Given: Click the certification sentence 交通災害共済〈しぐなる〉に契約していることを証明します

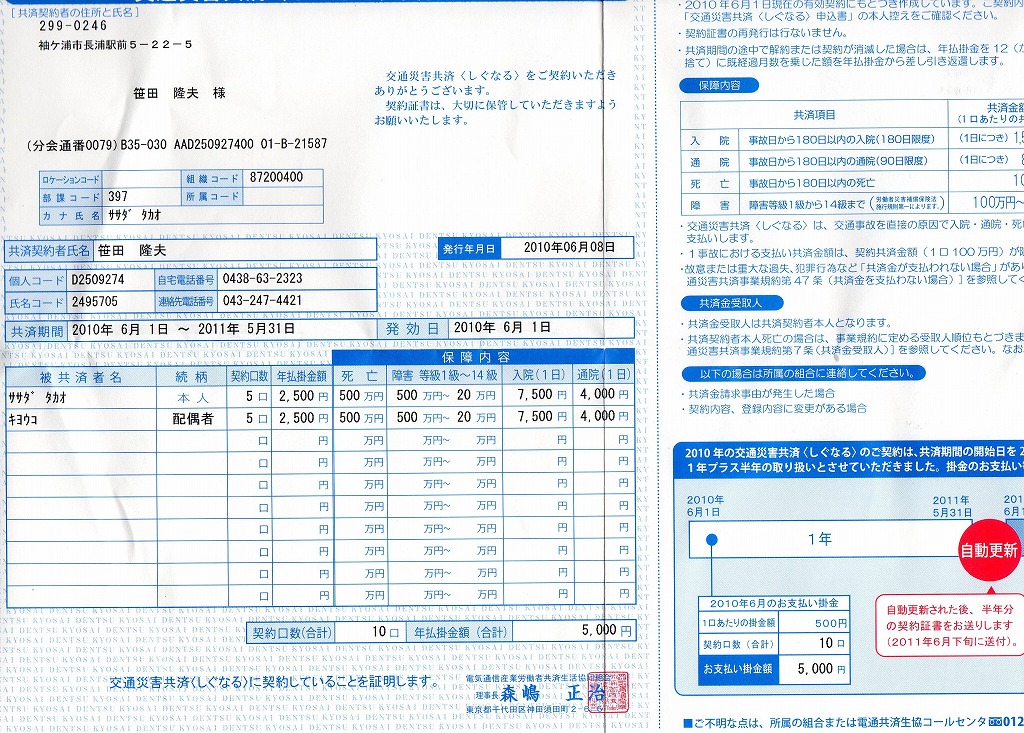Looking at the screenshot, I should (x=275, y=682).
